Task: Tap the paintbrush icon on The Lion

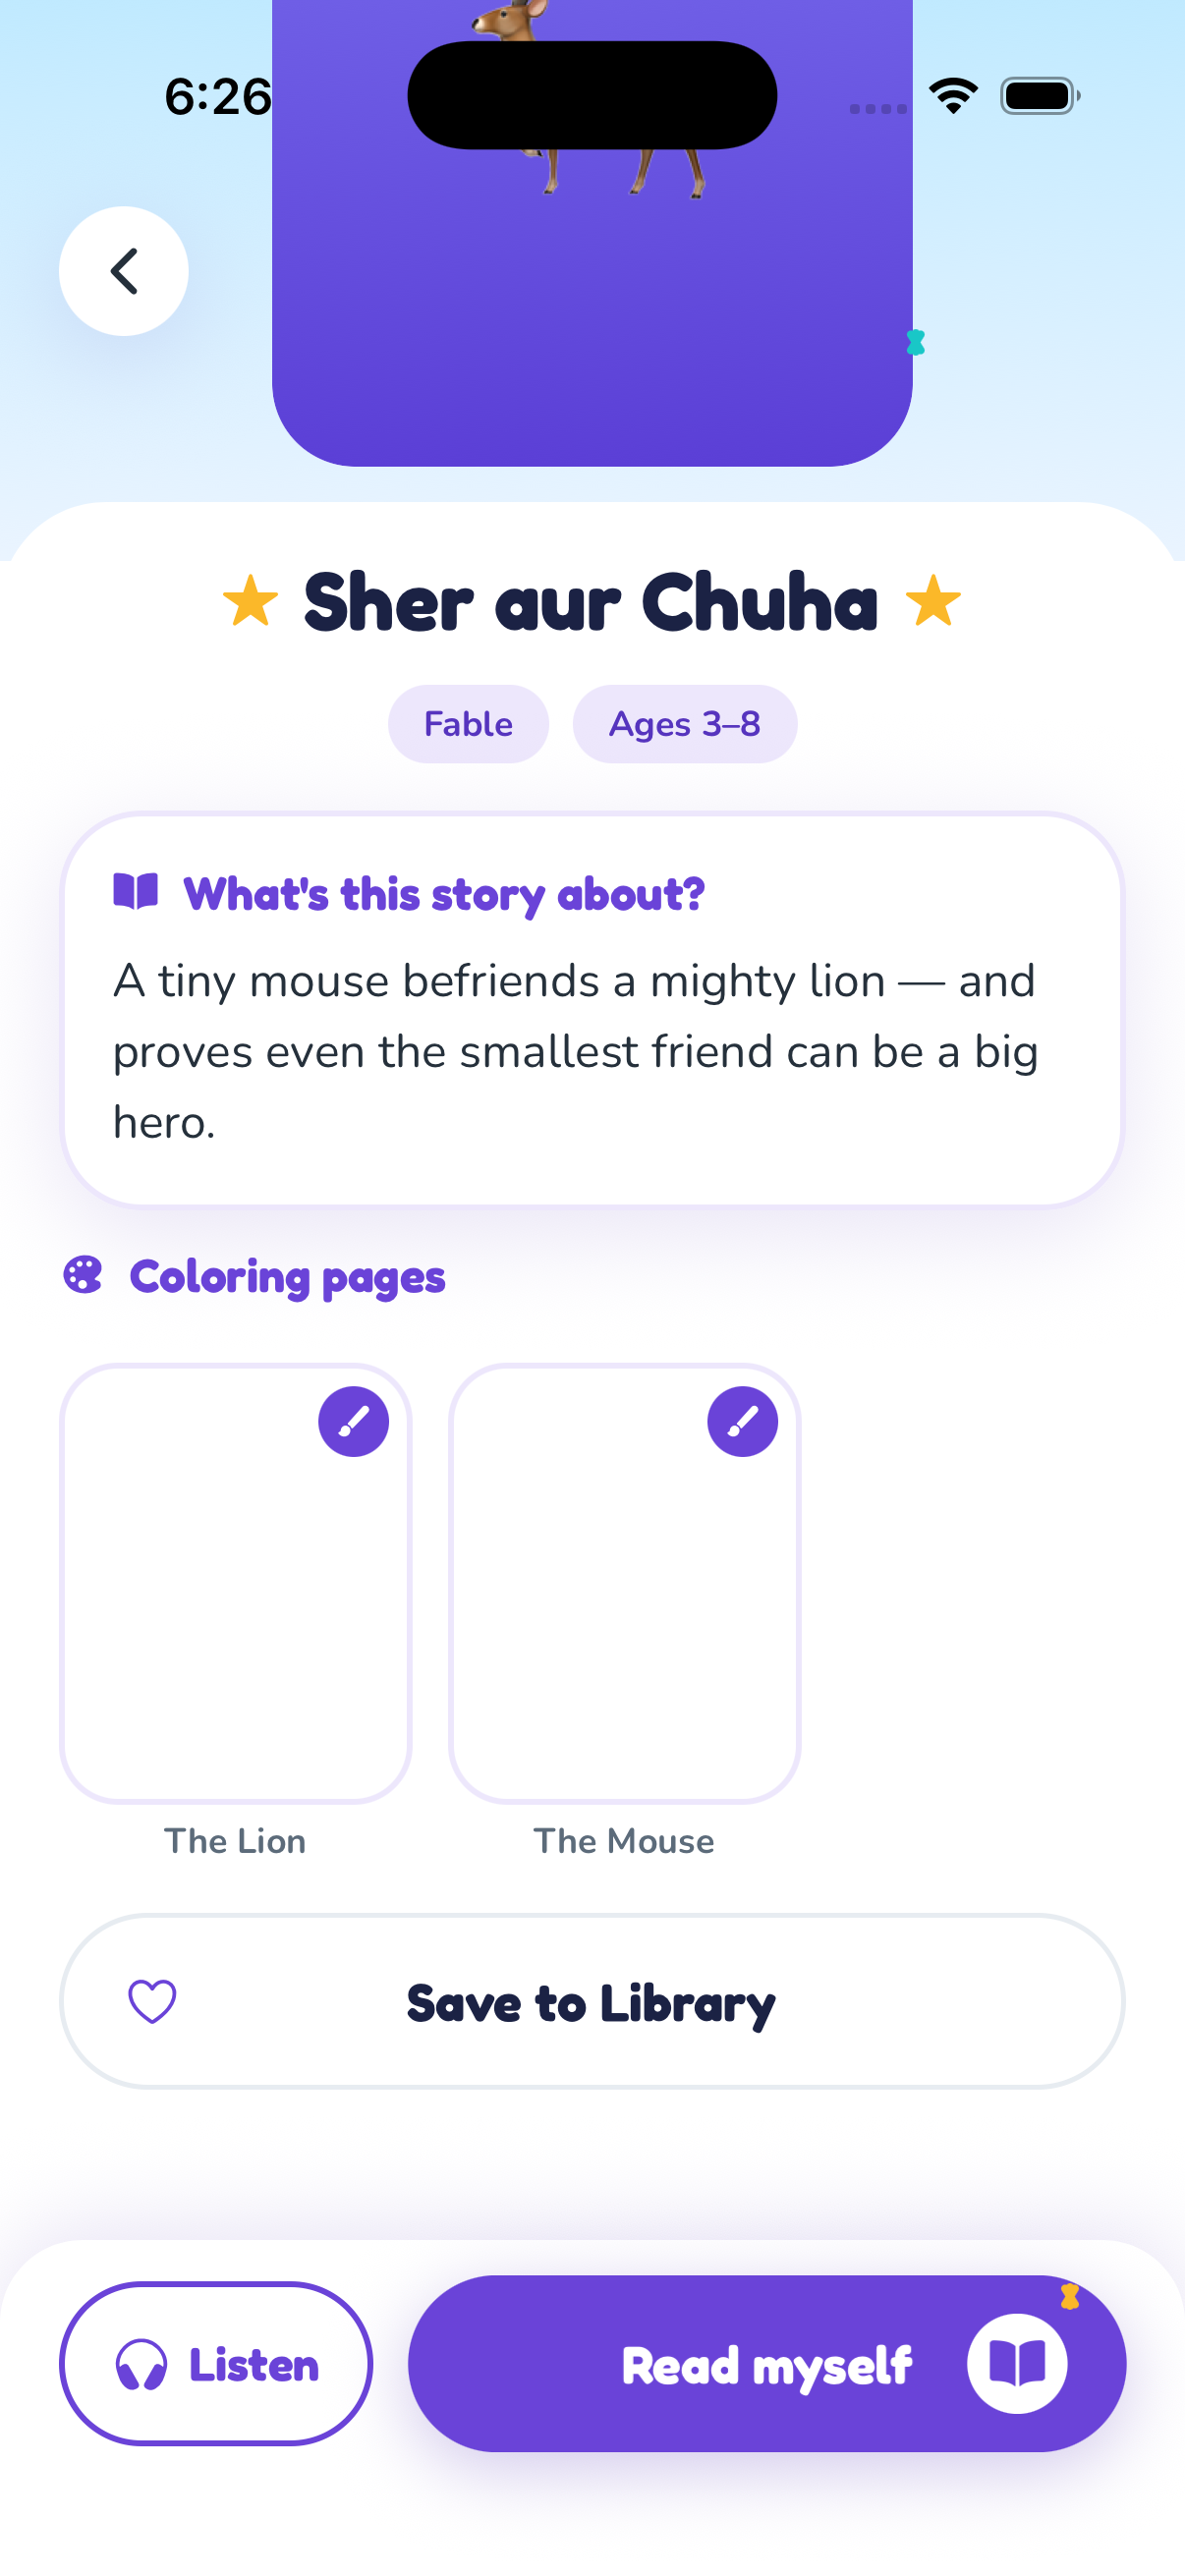Action: [353, 1421]
